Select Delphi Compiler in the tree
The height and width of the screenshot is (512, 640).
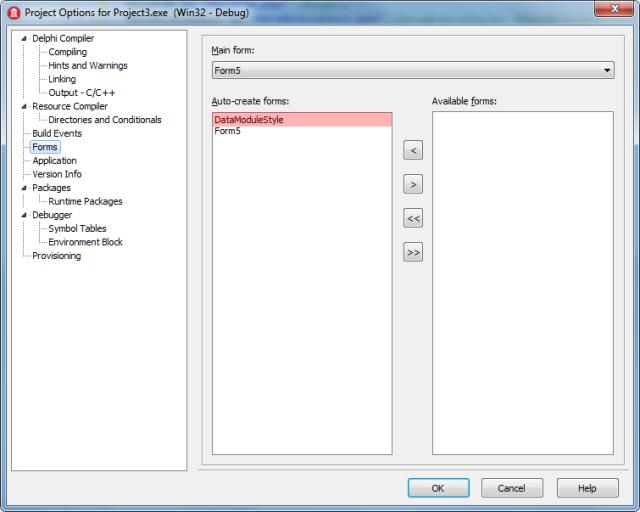pos(63,38)
